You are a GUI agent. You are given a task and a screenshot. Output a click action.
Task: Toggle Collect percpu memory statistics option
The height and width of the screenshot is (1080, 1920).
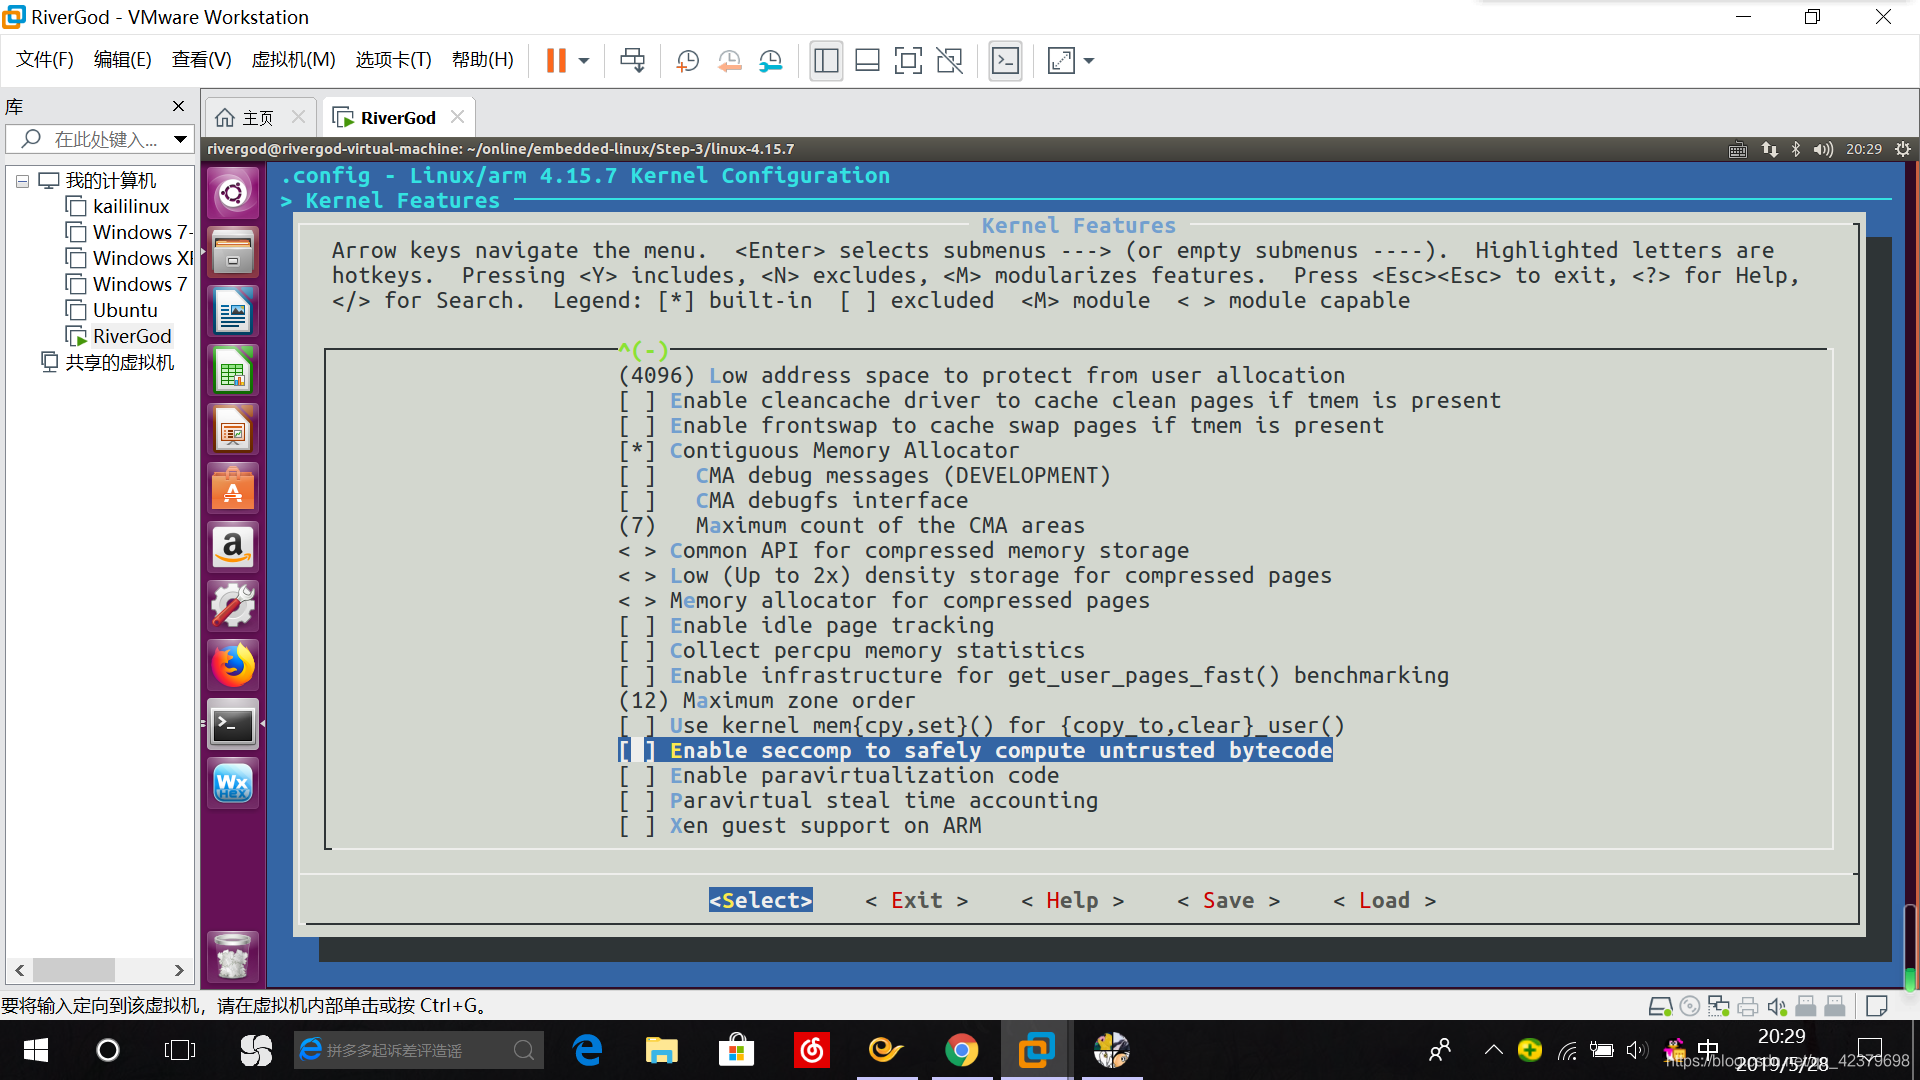click(x=851, y=651)
